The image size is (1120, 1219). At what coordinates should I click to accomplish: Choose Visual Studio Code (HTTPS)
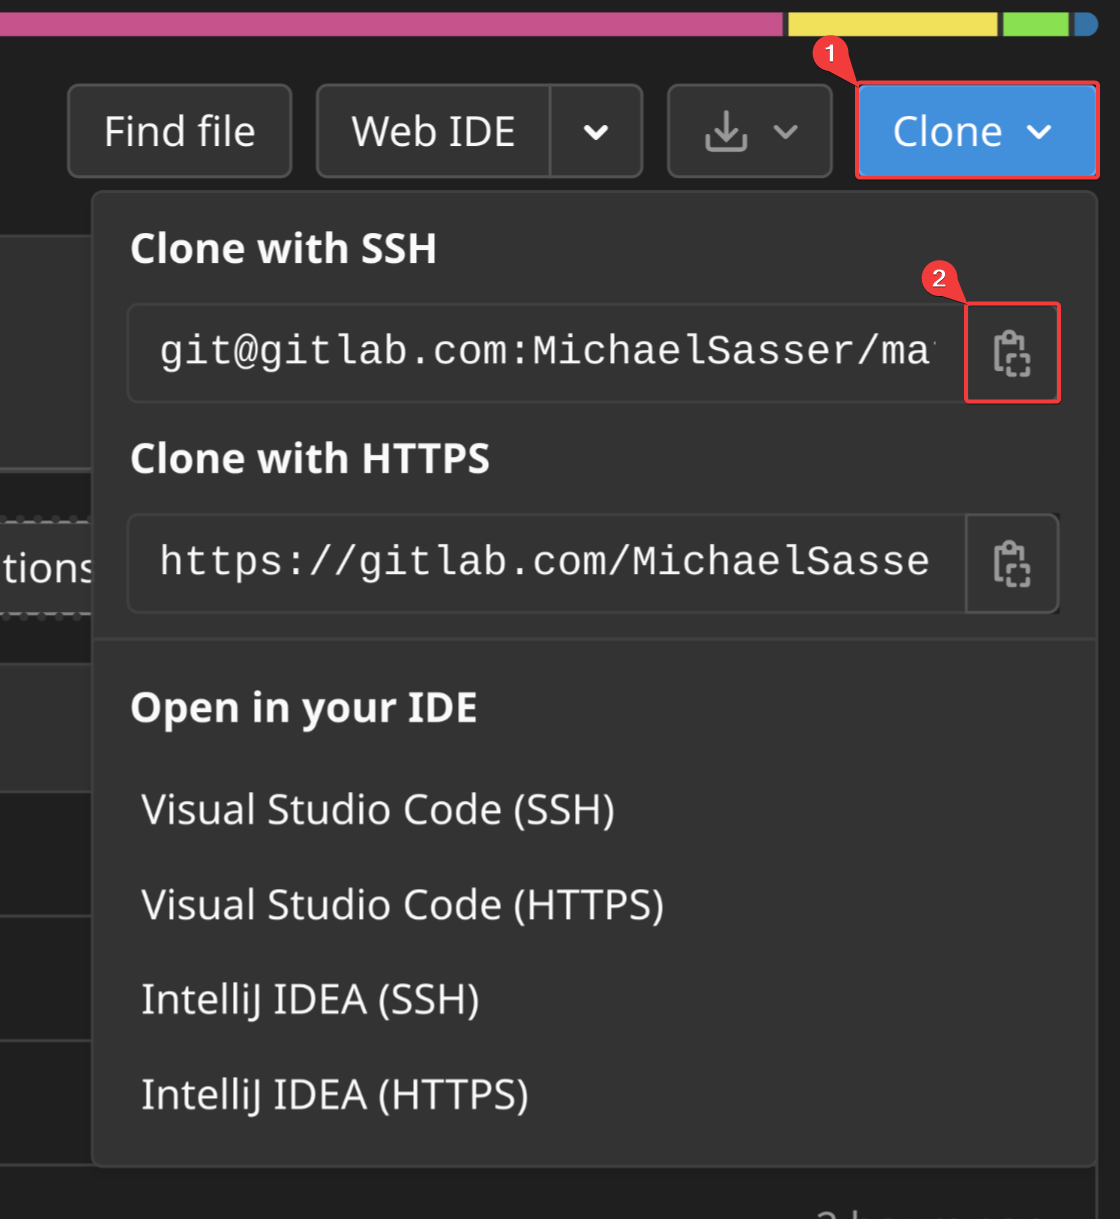pos(402,905)
